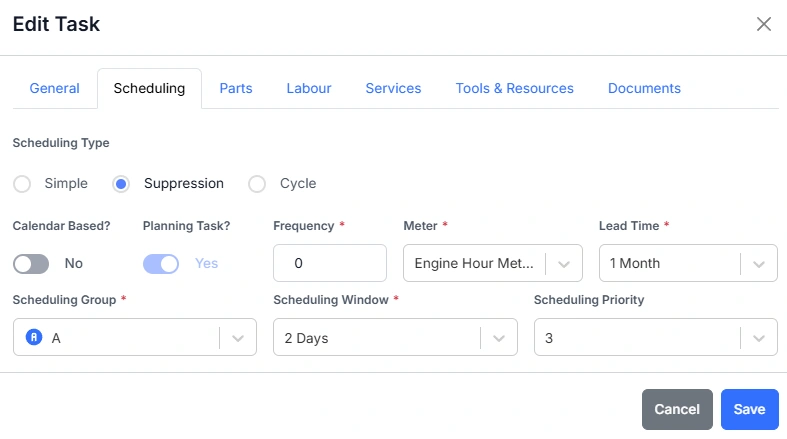Go to the Labour tab
This screenshot has height=439, width=787.
click(x=309, y=88)
